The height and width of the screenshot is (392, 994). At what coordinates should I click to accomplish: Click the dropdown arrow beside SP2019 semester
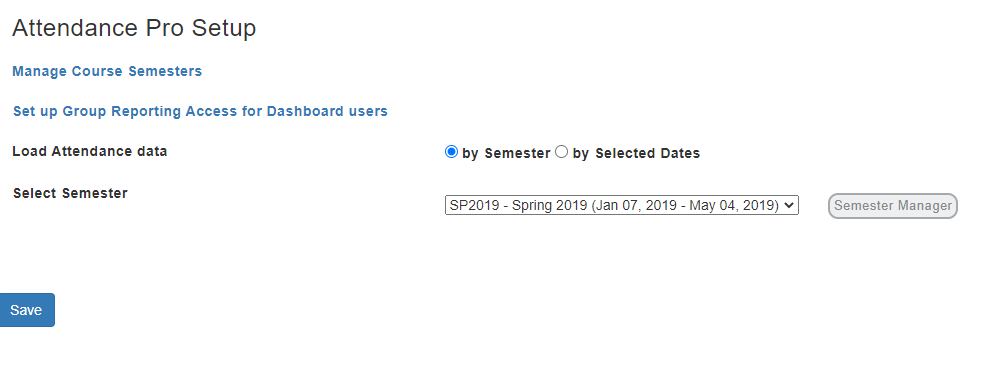(x=789, y=205)
